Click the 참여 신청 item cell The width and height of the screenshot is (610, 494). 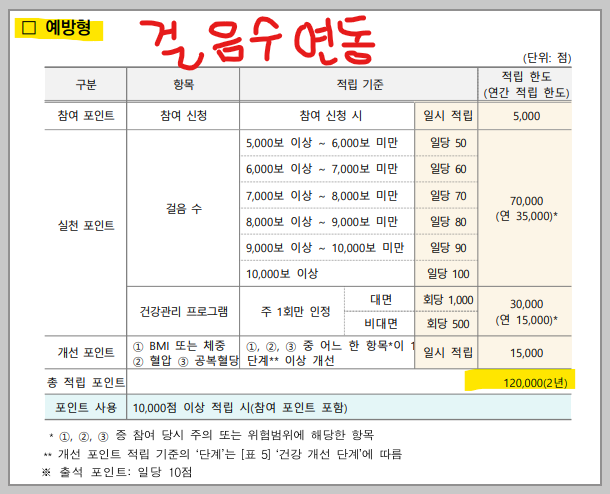click(x=183, y=116)
